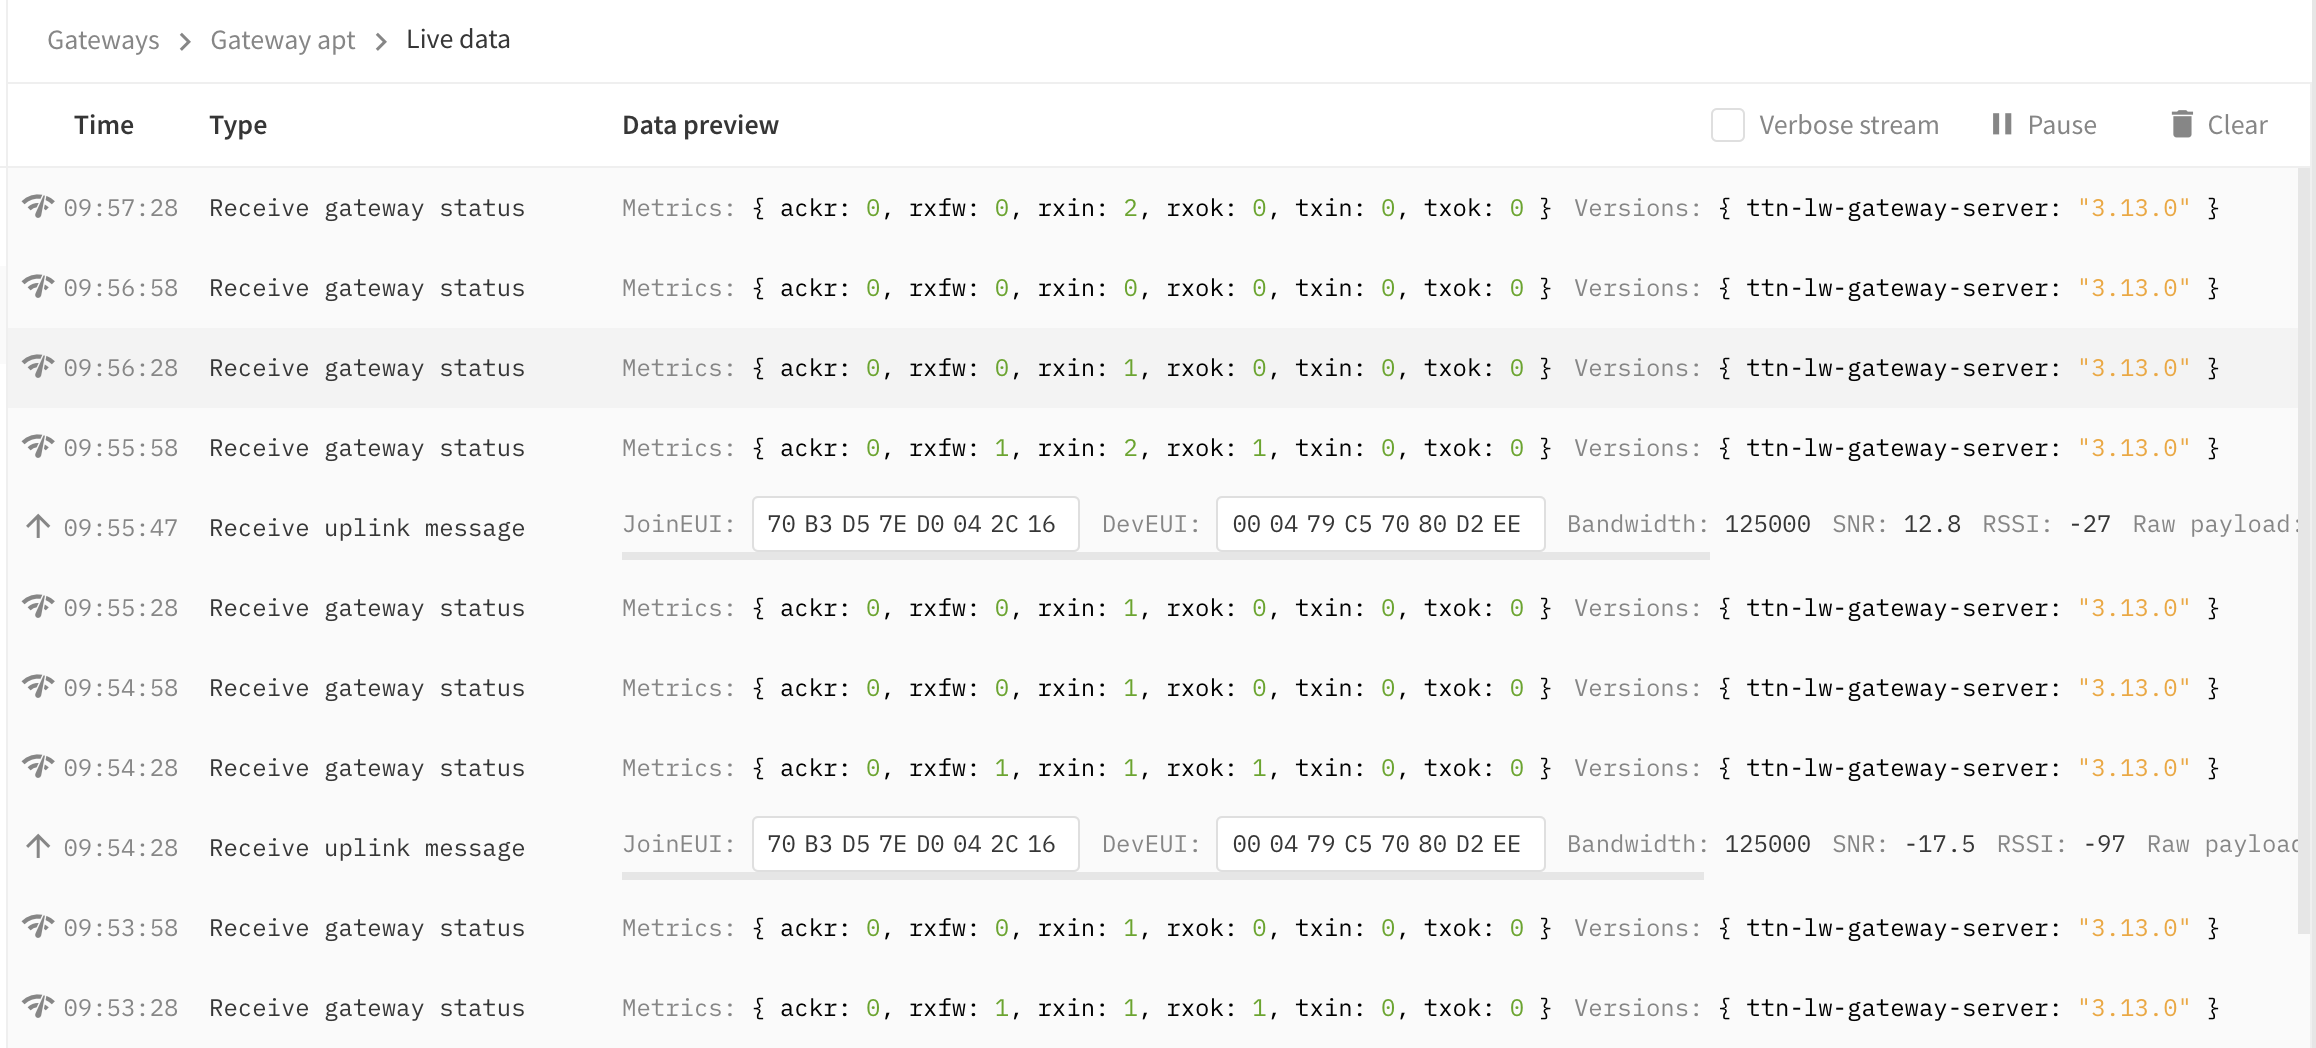Click gateway status icon at 09:56:58
2316x1048 pixels.
point(38,286)
